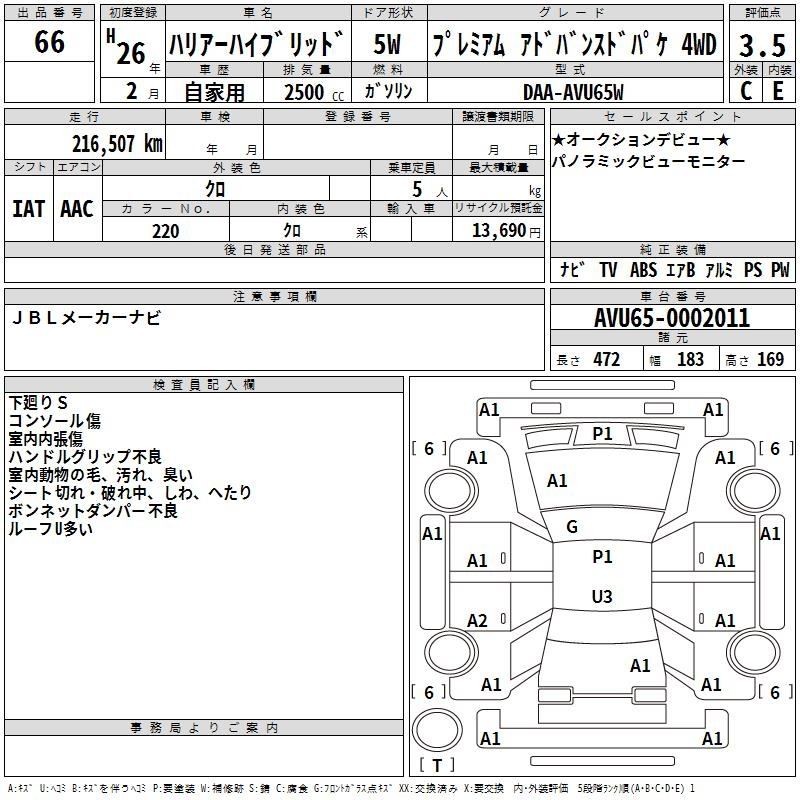Select the length value 472
800x800 pixels.
click(x=607, y=360)
